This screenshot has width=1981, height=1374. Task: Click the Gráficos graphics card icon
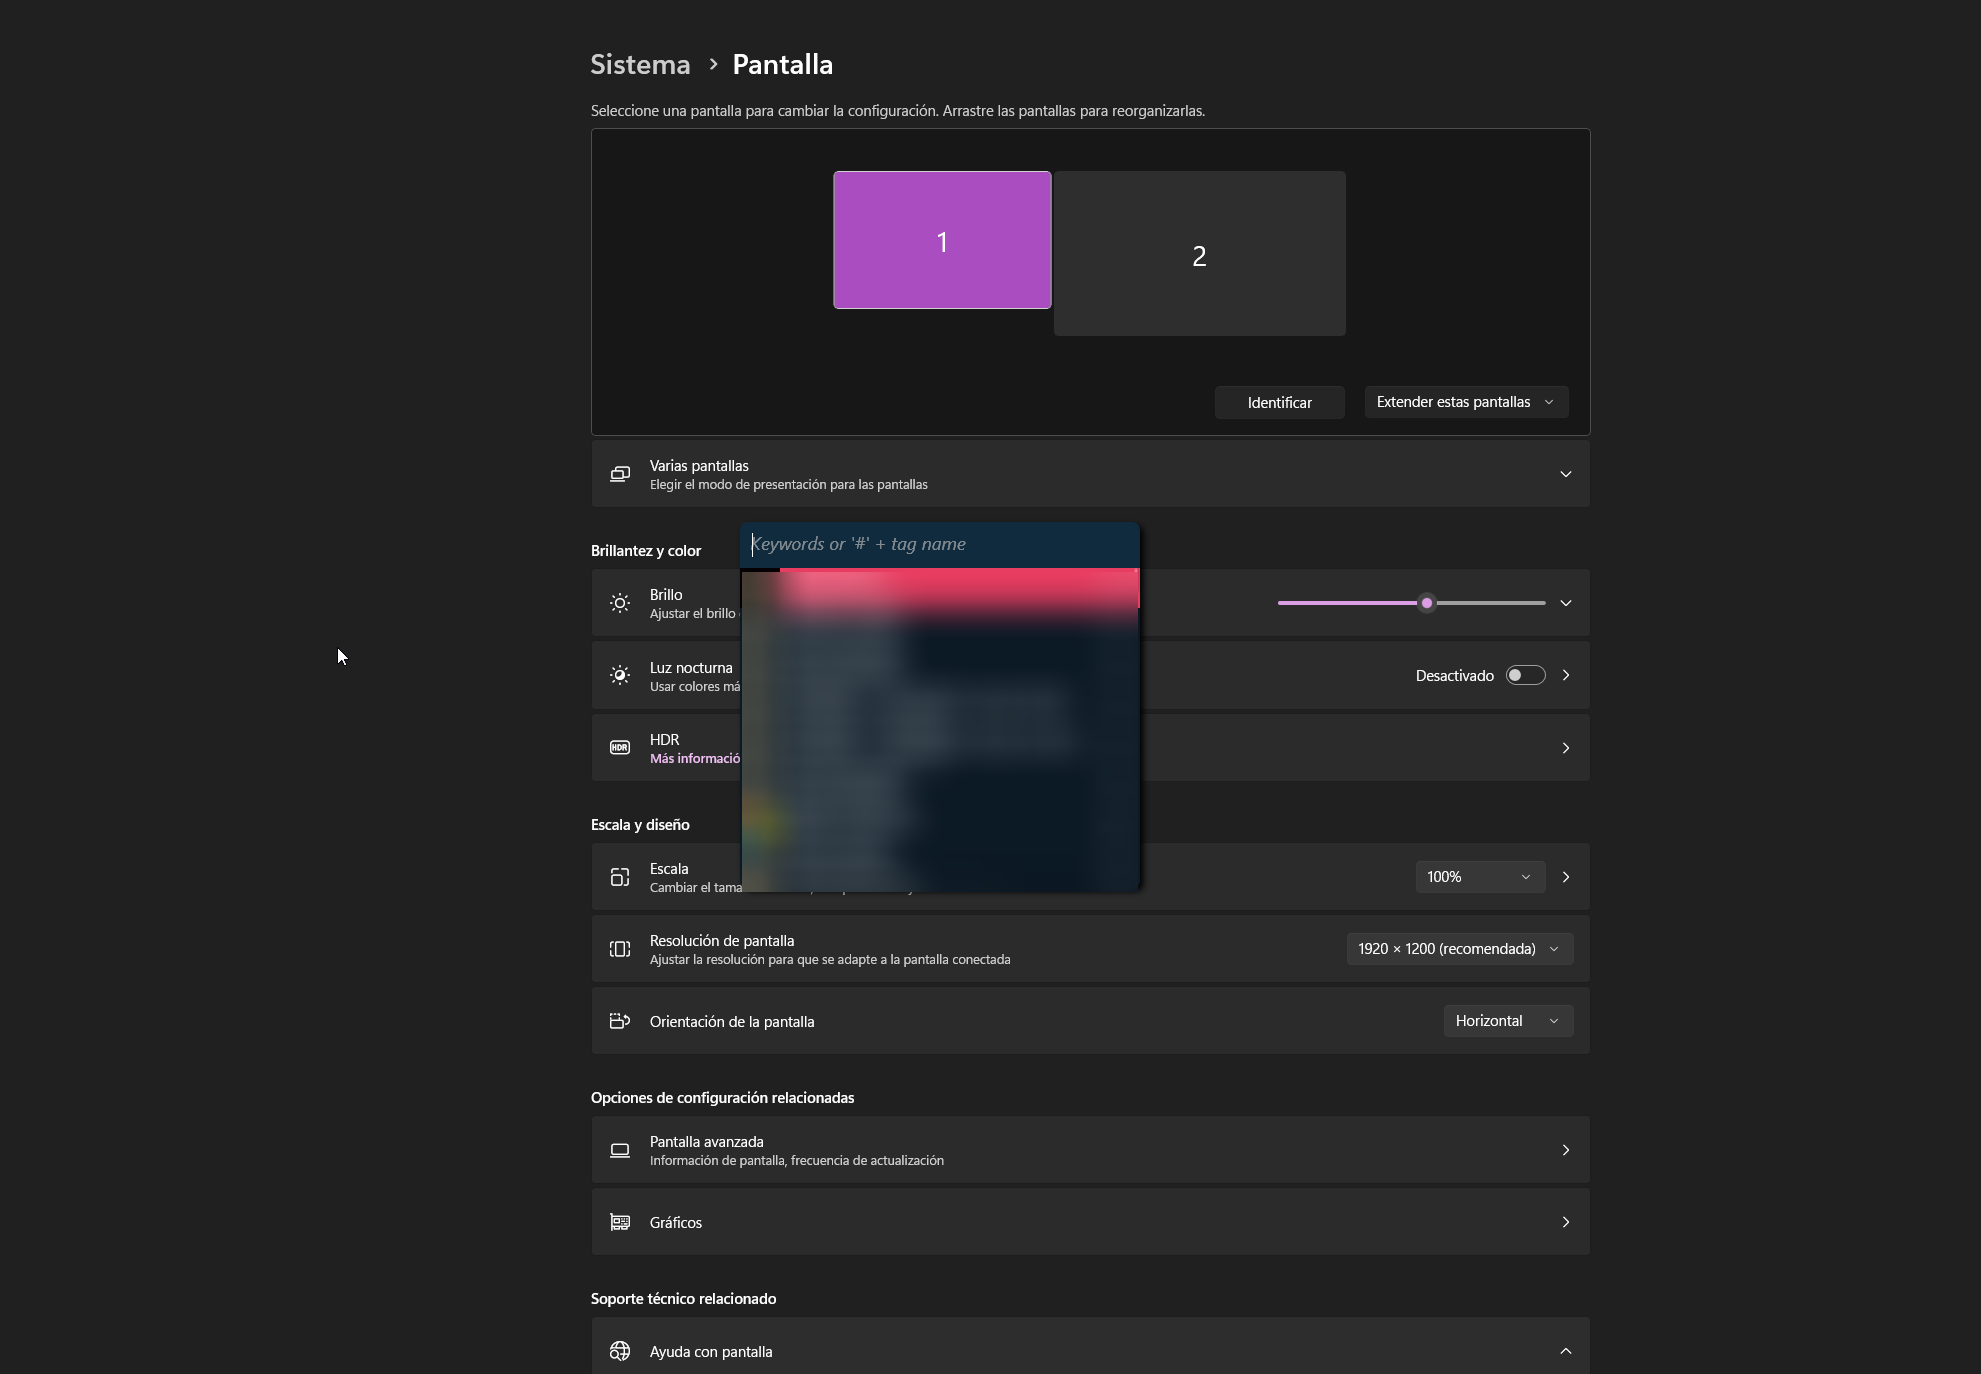pos(620,1222)
